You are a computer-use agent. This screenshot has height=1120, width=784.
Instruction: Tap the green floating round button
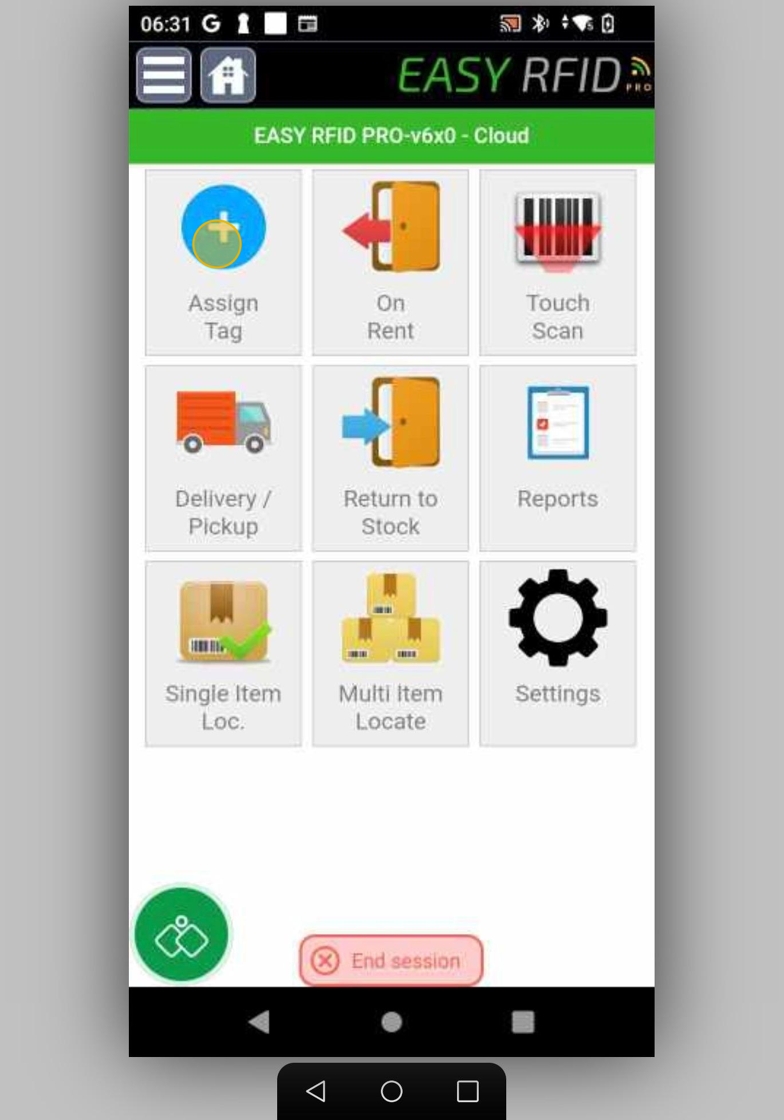[x=181, y=935]
